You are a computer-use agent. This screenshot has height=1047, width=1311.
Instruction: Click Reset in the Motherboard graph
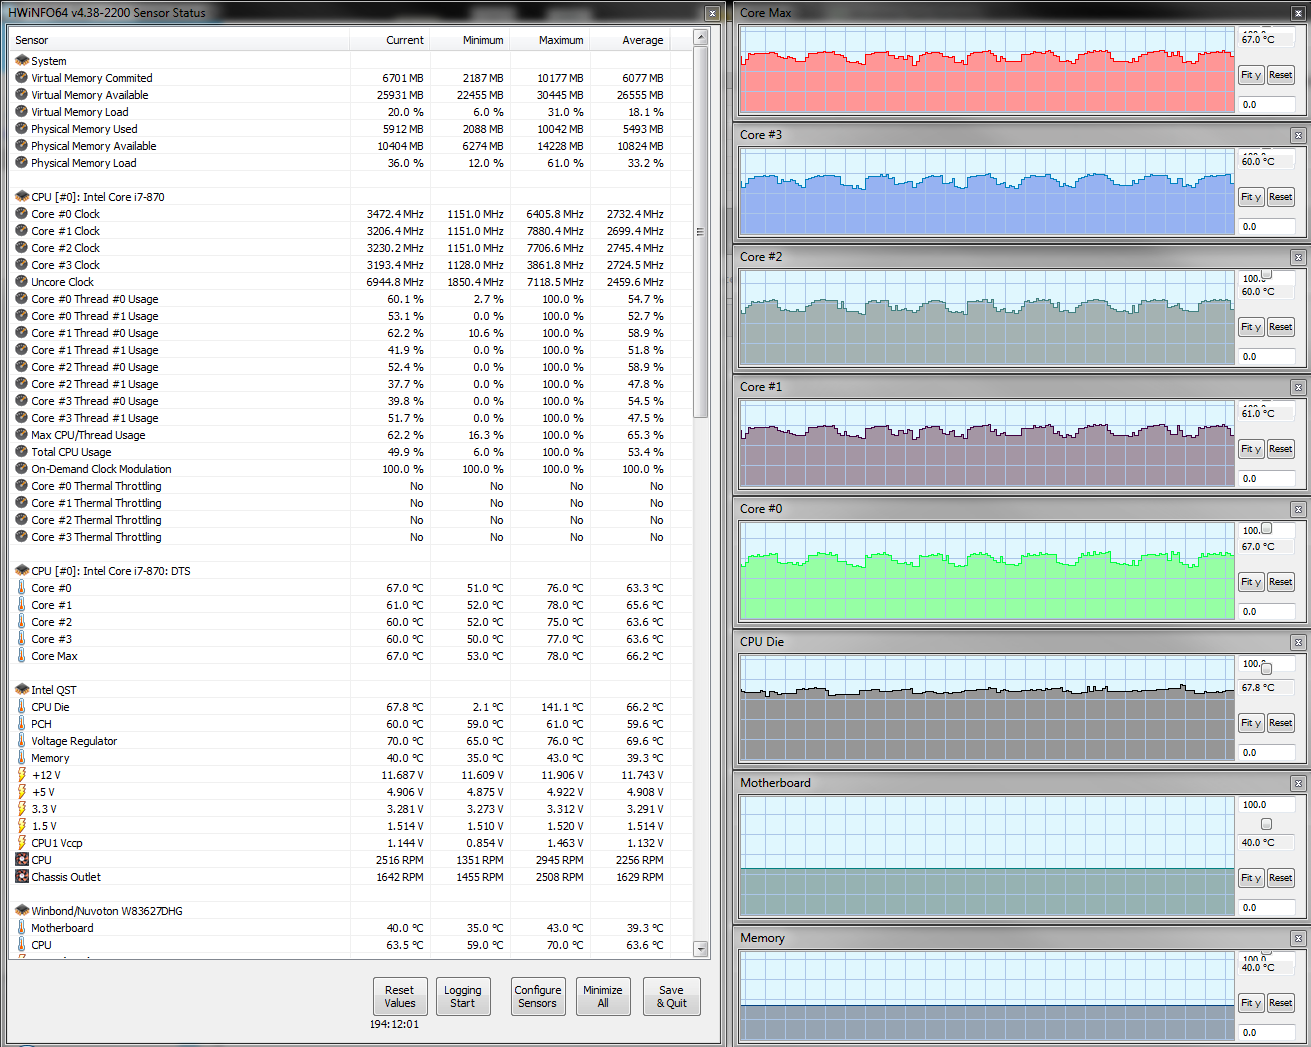pos(1281,878)
